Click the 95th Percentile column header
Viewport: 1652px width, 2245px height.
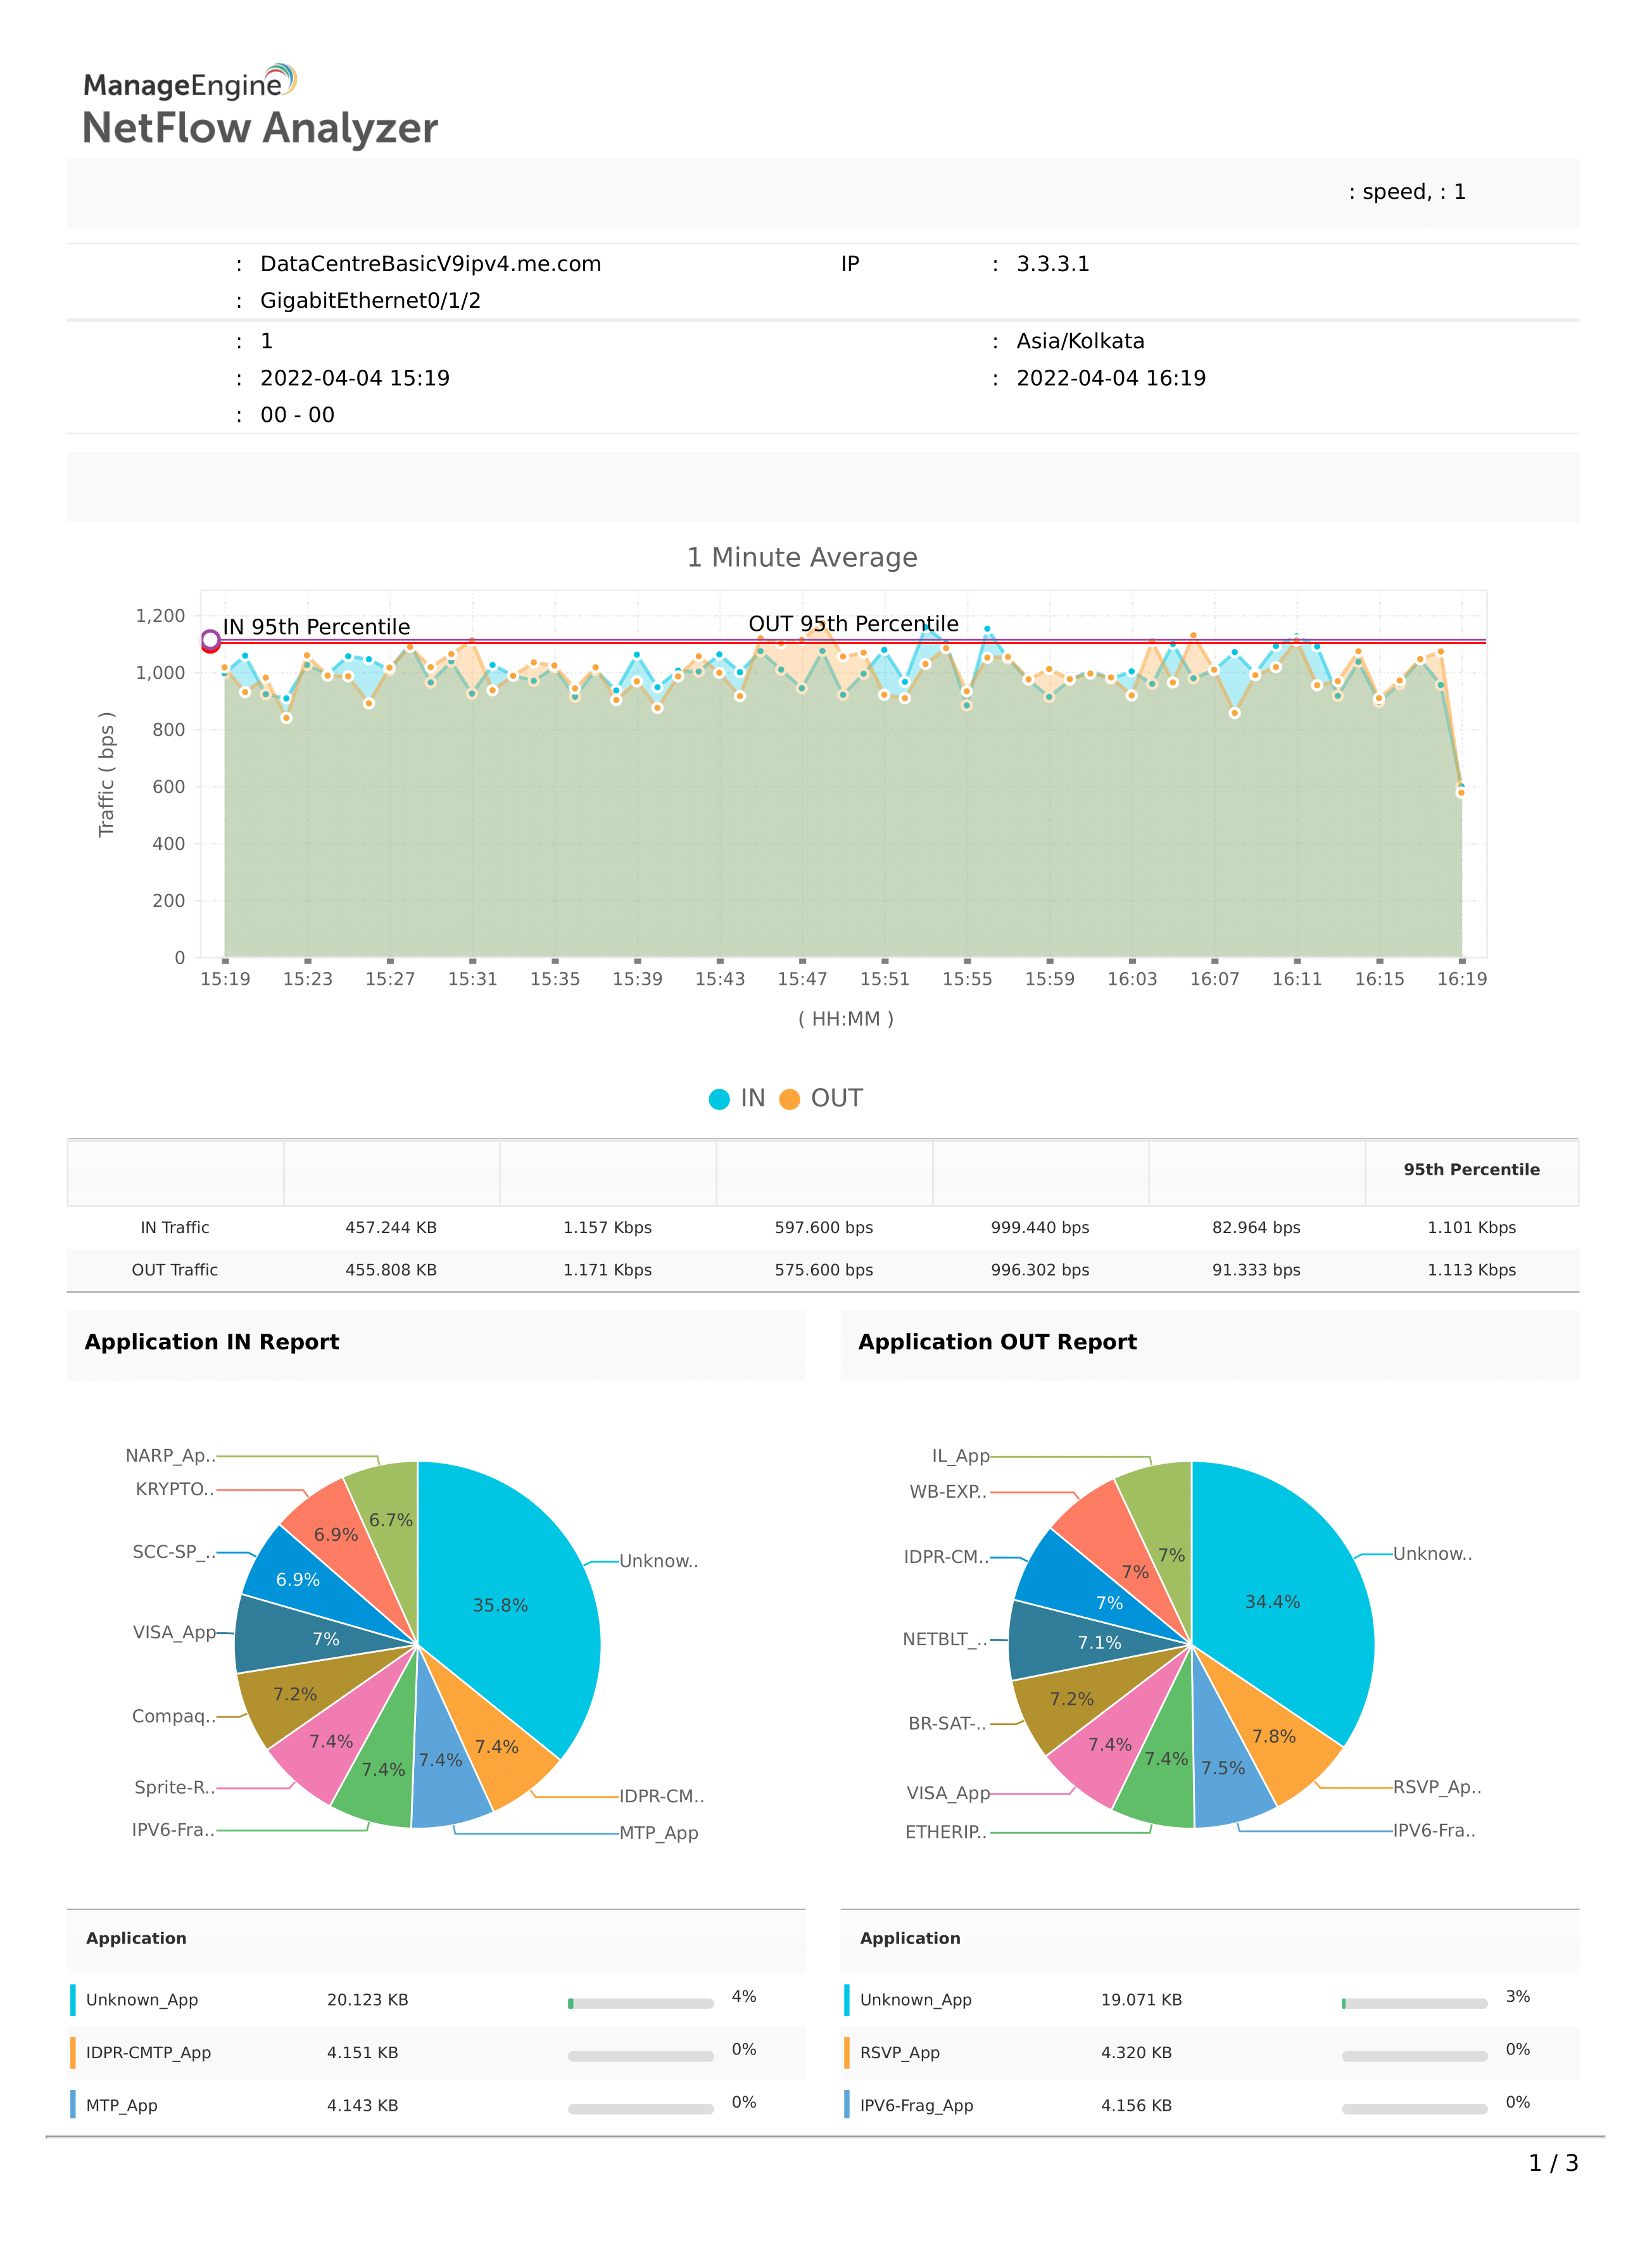tap(1471, 1170)
